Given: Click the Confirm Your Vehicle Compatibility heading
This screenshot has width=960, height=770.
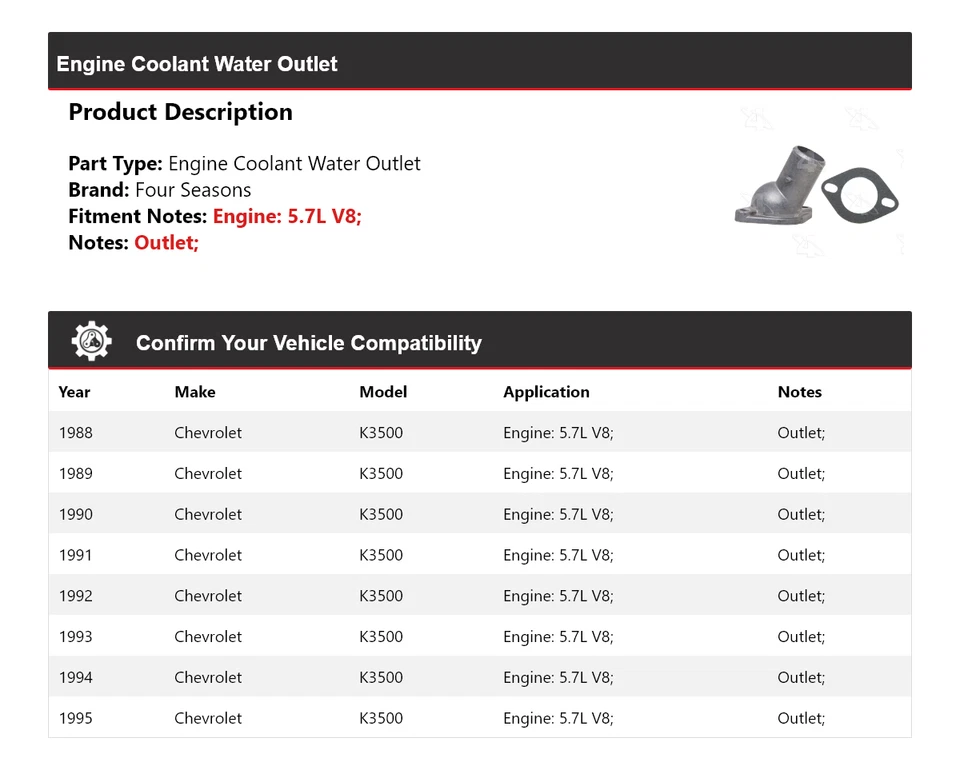Looking at the screenshot, I should tap(308, 343).
